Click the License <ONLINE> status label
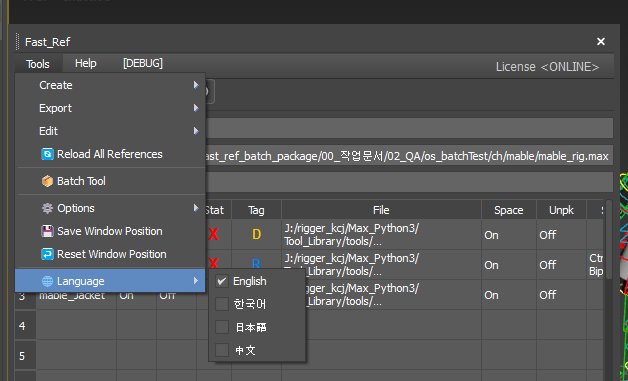The height and width of the screenshot is (381, 628). [547, 67]
